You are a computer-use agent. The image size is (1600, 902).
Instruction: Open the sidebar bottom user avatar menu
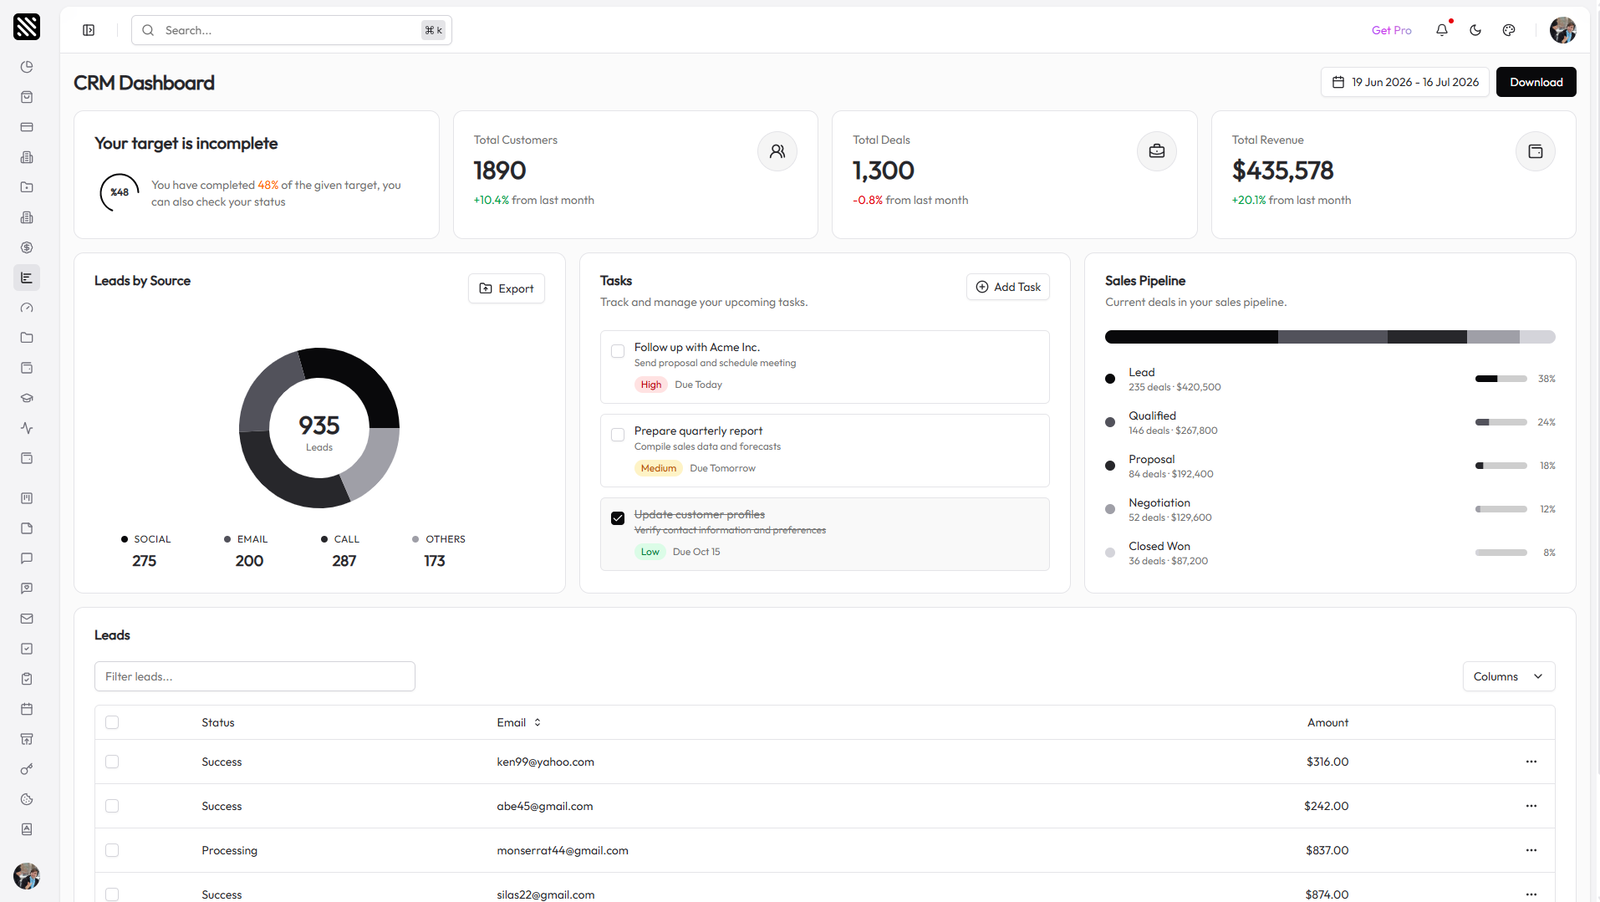click(27, 876)
